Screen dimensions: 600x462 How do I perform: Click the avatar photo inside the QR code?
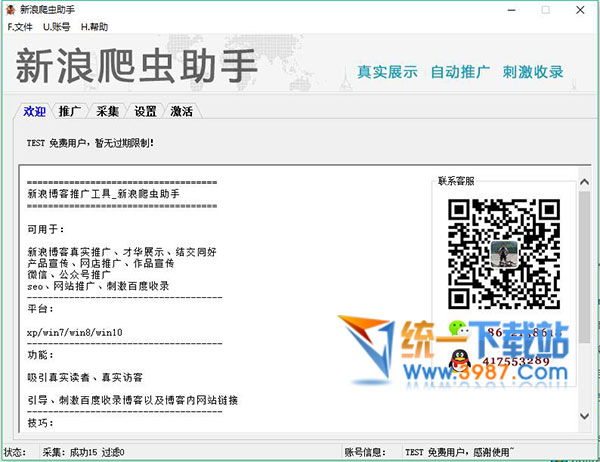click(504, 254)
